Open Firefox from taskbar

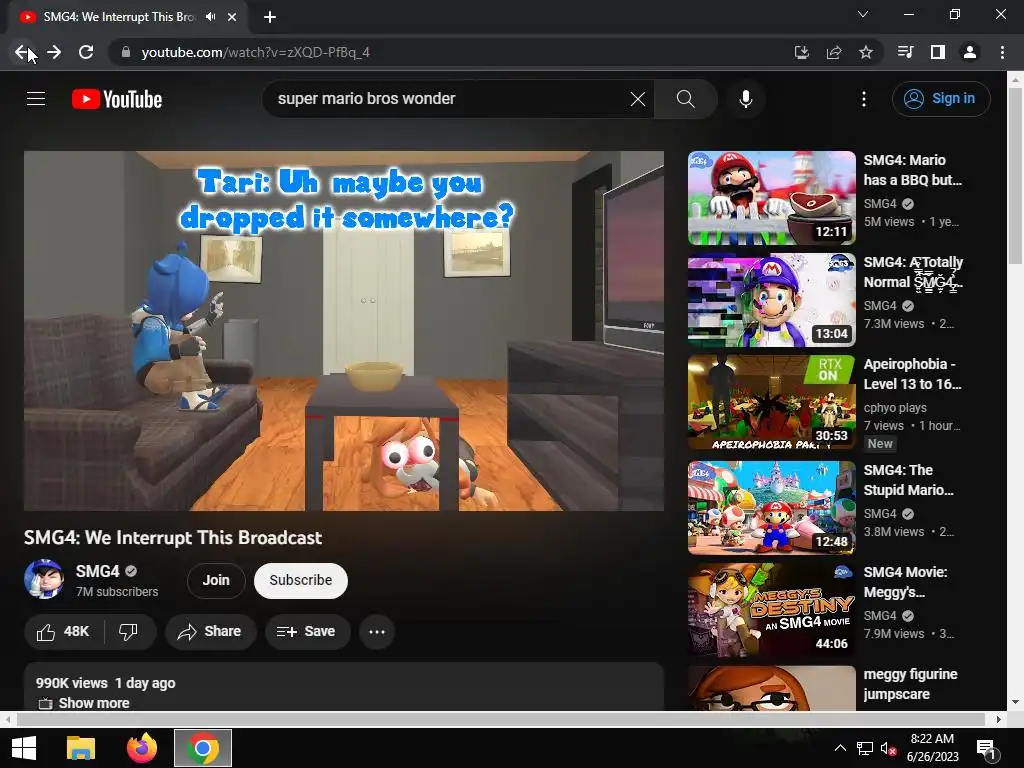tap(142, 748)
